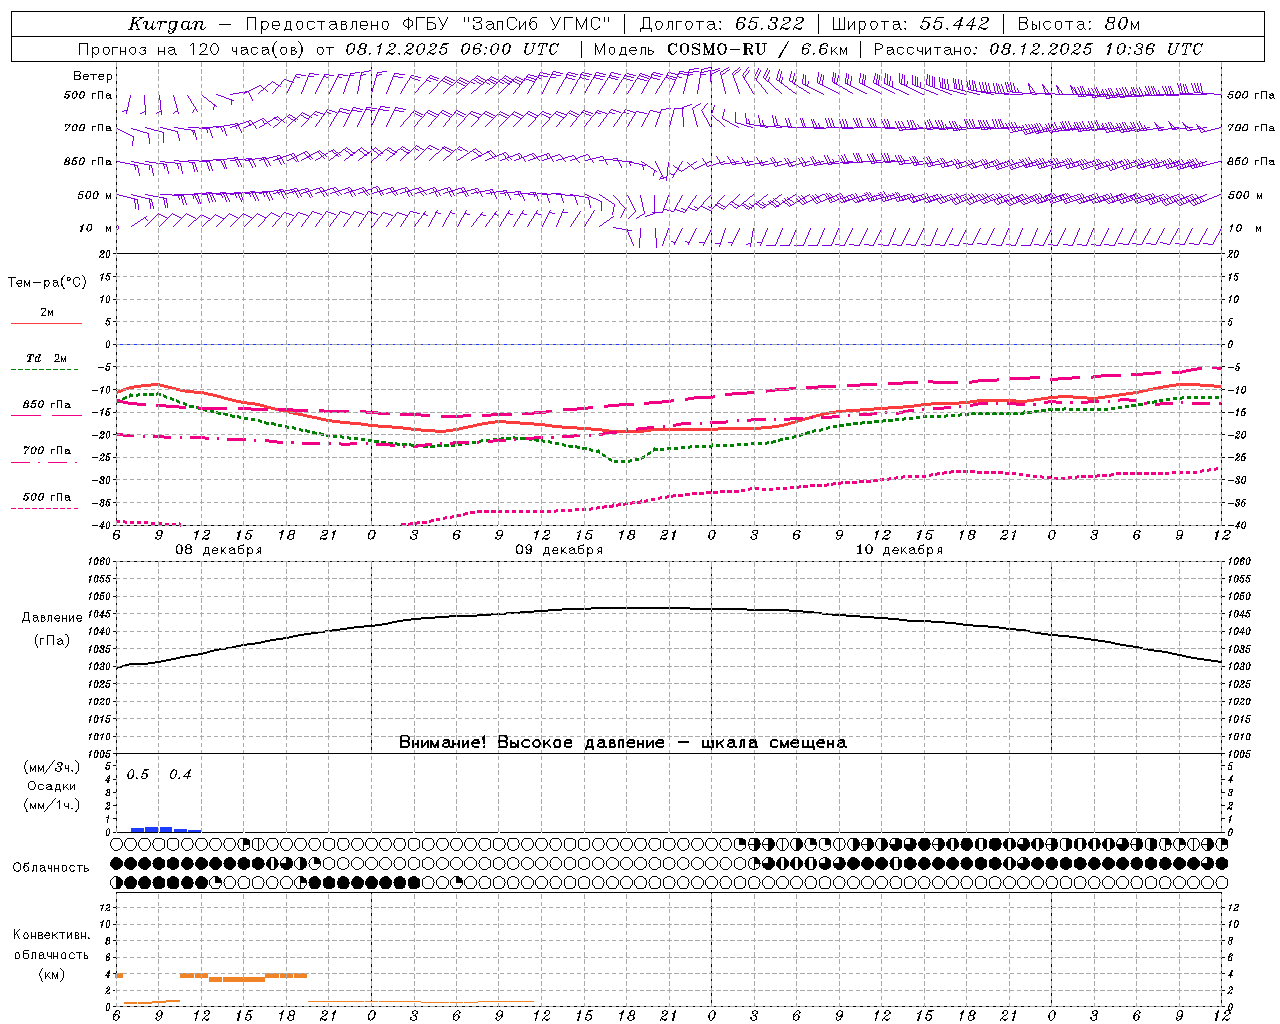Select the 'Высота: 80м' elevation text

tap(1078, 24)
